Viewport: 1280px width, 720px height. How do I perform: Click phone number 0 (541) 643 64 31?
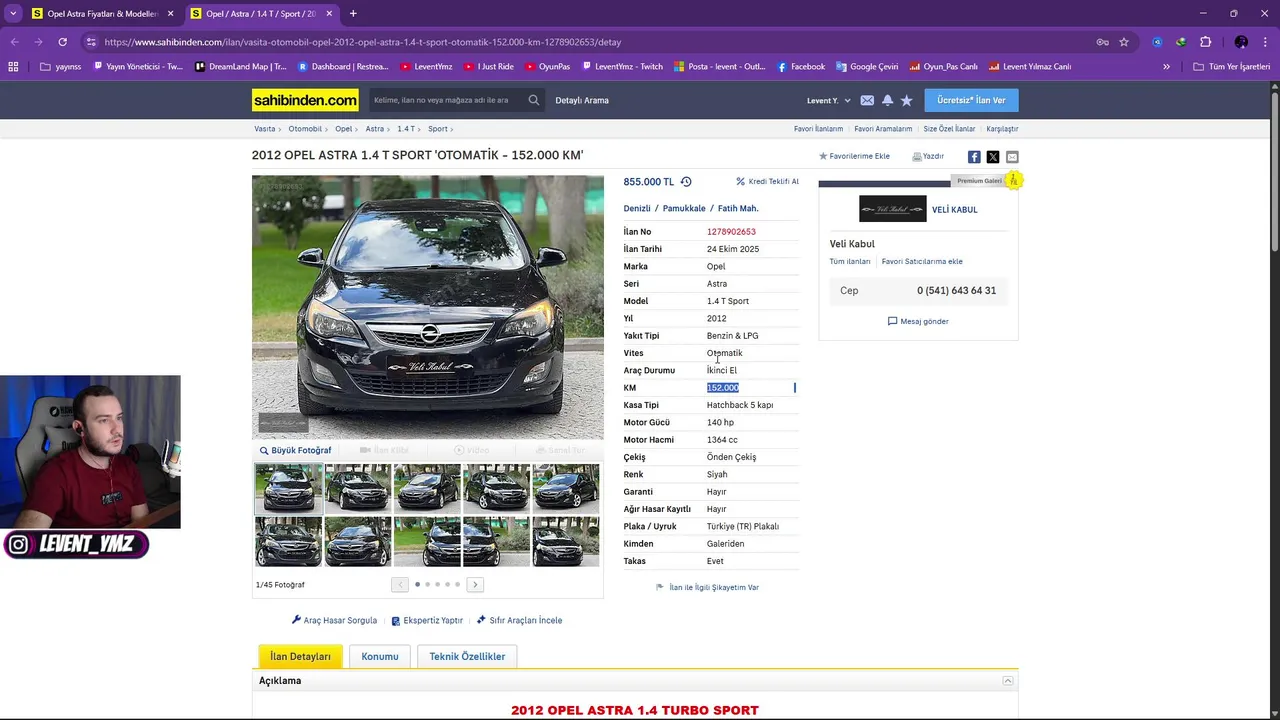tap(956, 291)
